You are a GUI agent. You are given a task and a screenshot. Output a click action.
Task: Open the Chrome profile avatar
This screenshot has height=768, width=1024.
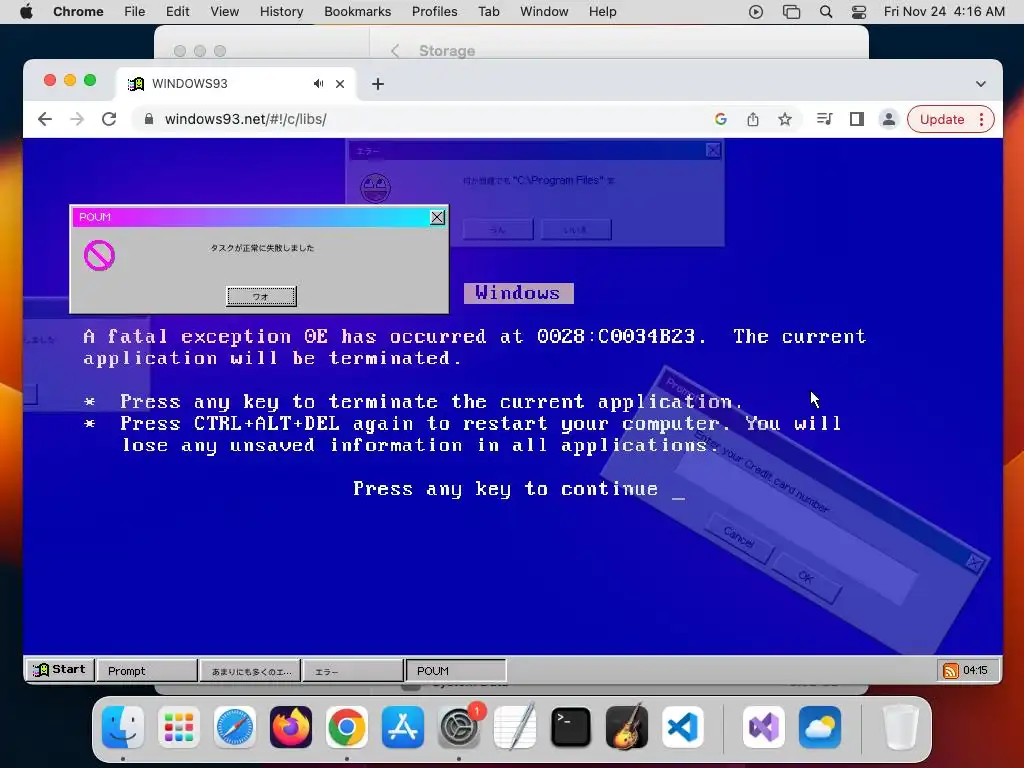[888, 119]
